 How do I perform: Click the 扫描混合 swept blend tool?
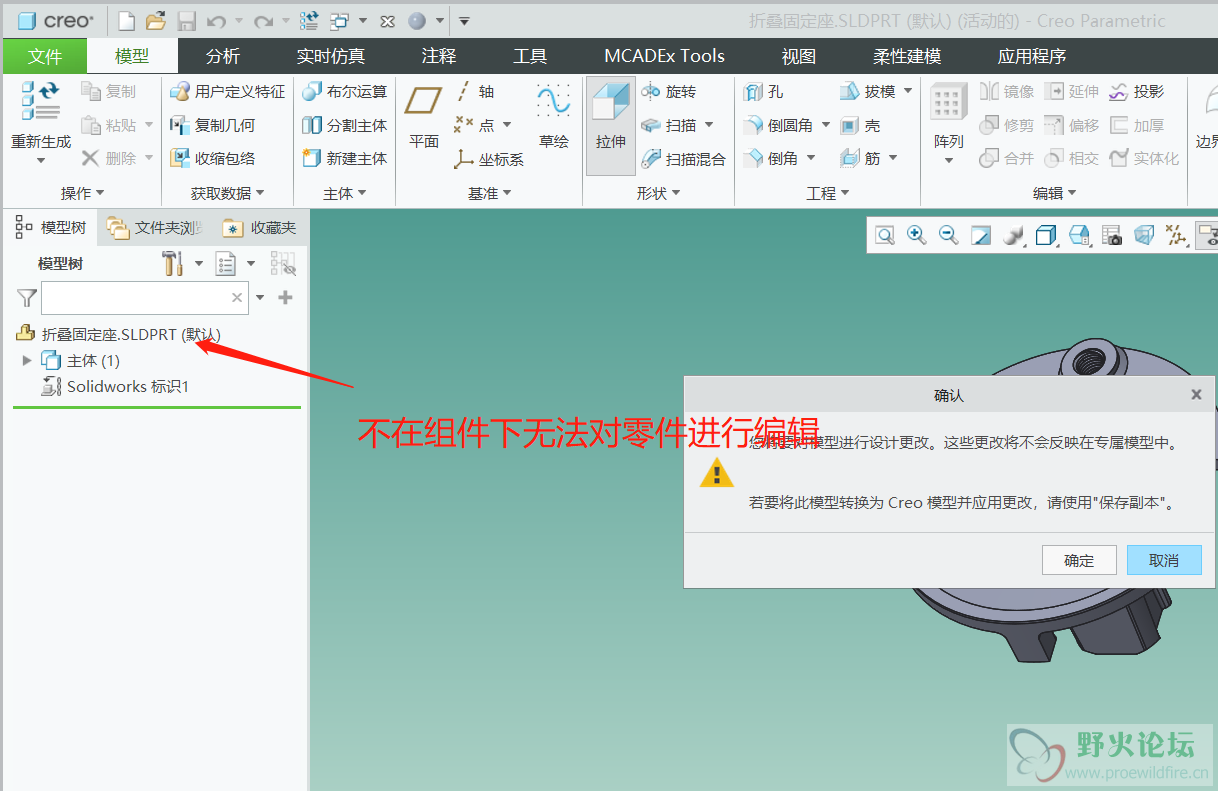683,158
